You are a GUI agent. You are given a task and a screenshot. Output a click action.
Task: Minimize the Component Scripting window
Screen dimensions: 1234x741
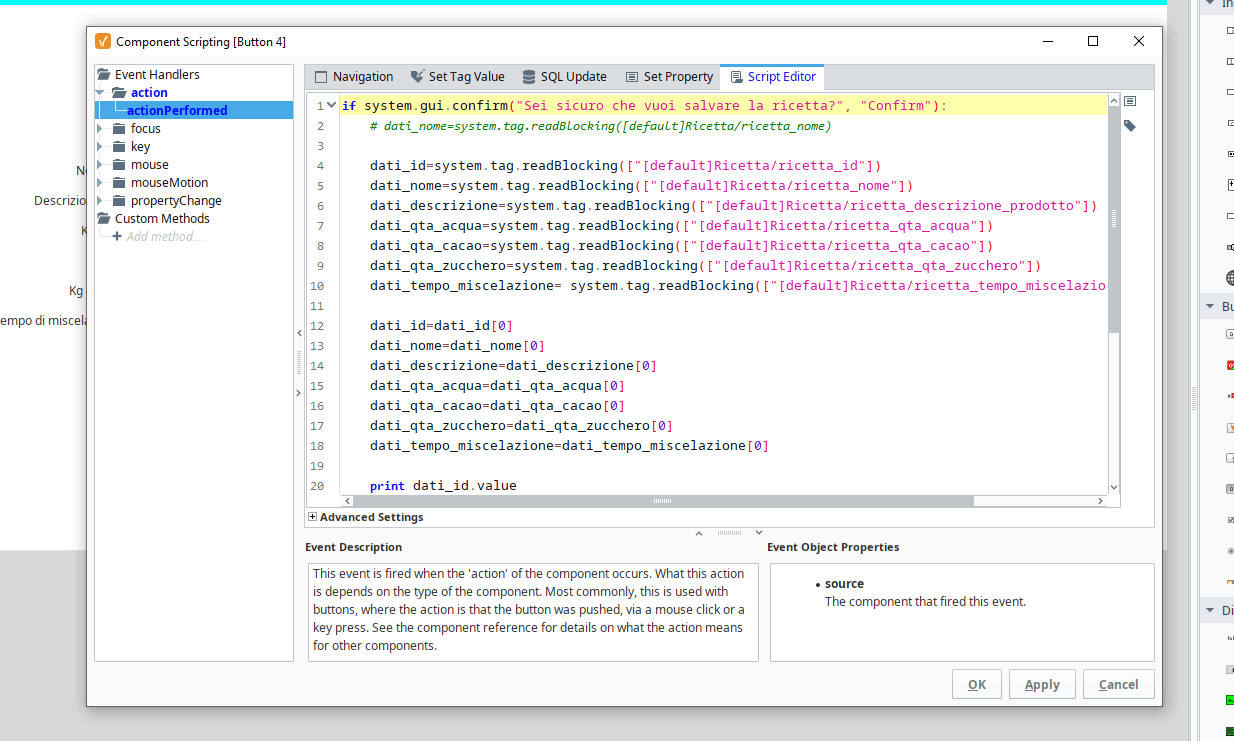1048,42
